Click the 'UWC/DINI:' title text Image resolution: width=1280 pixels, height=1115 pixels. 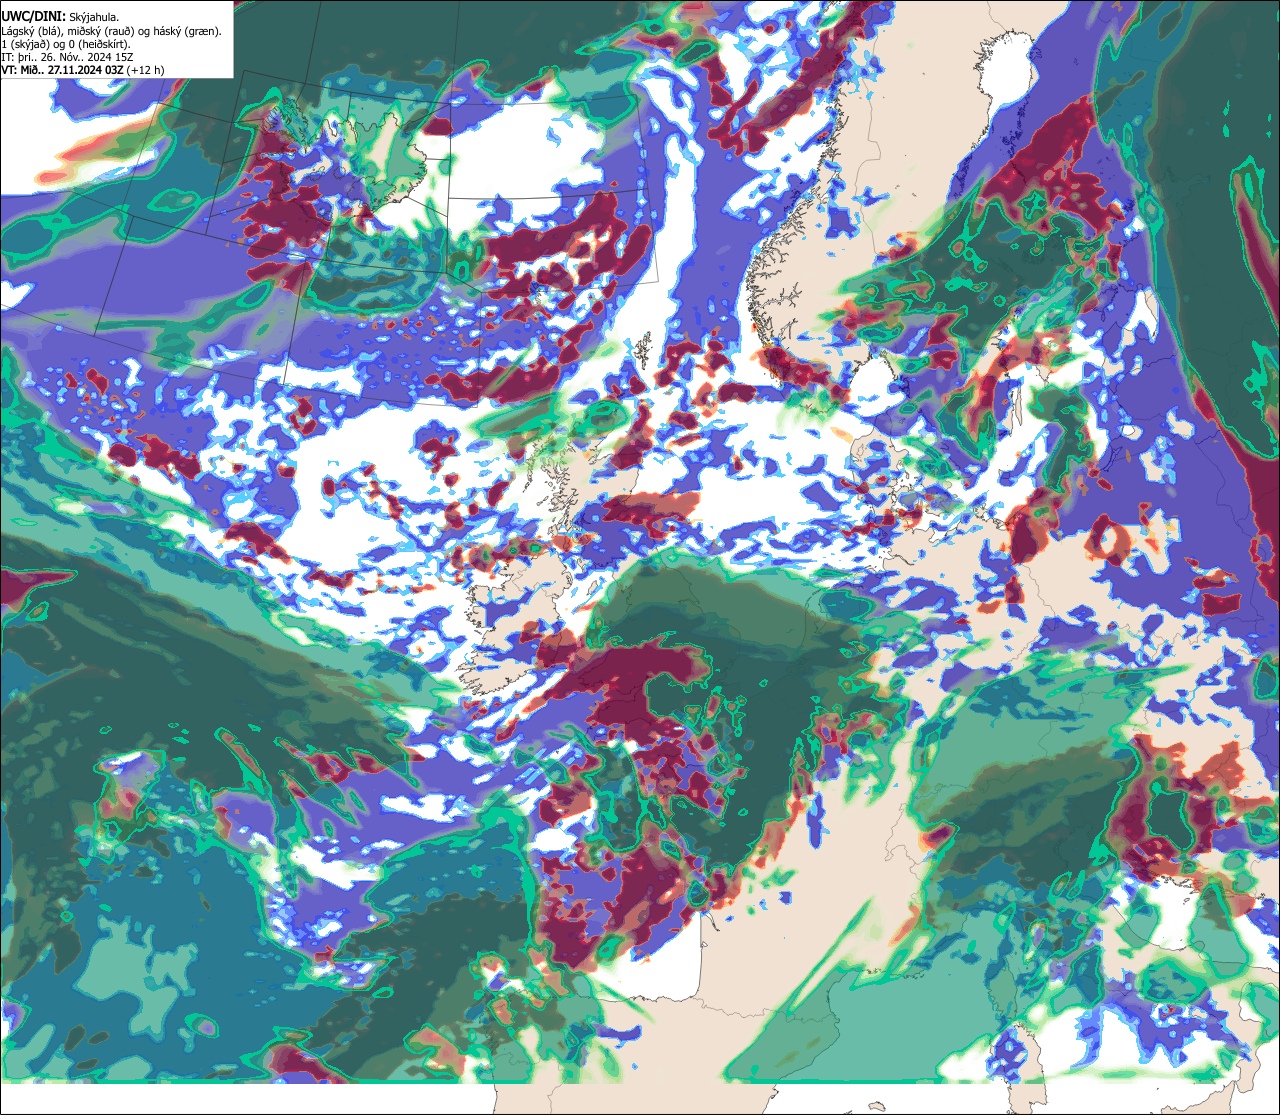pos(34,17)
